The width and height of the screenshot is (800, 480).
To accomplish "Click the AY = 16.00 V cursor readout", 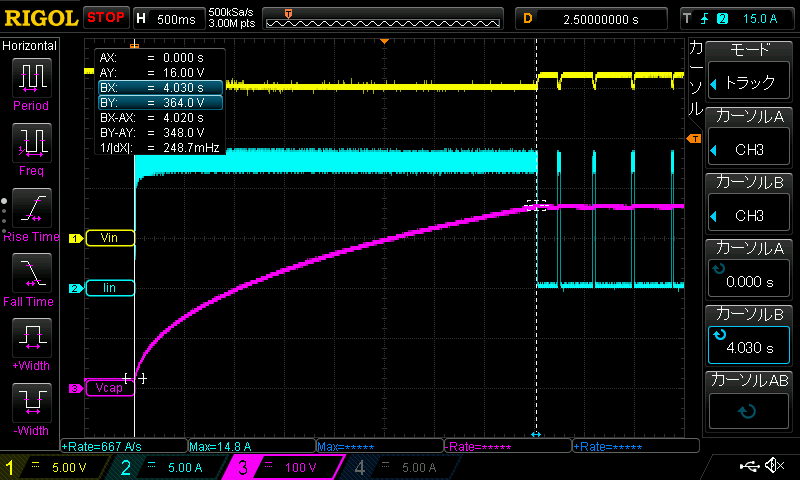I will coord(160,72).
